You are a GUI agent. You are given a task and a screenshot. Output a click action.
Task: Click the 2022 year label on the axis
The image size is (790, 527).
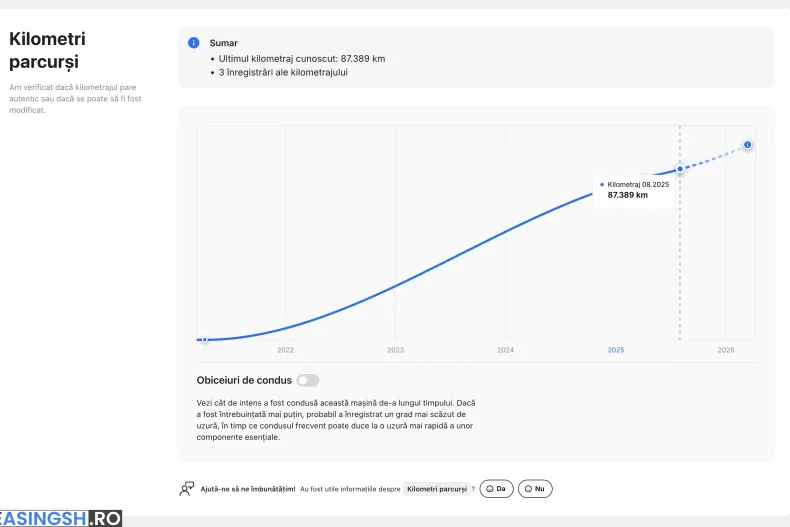286,350
